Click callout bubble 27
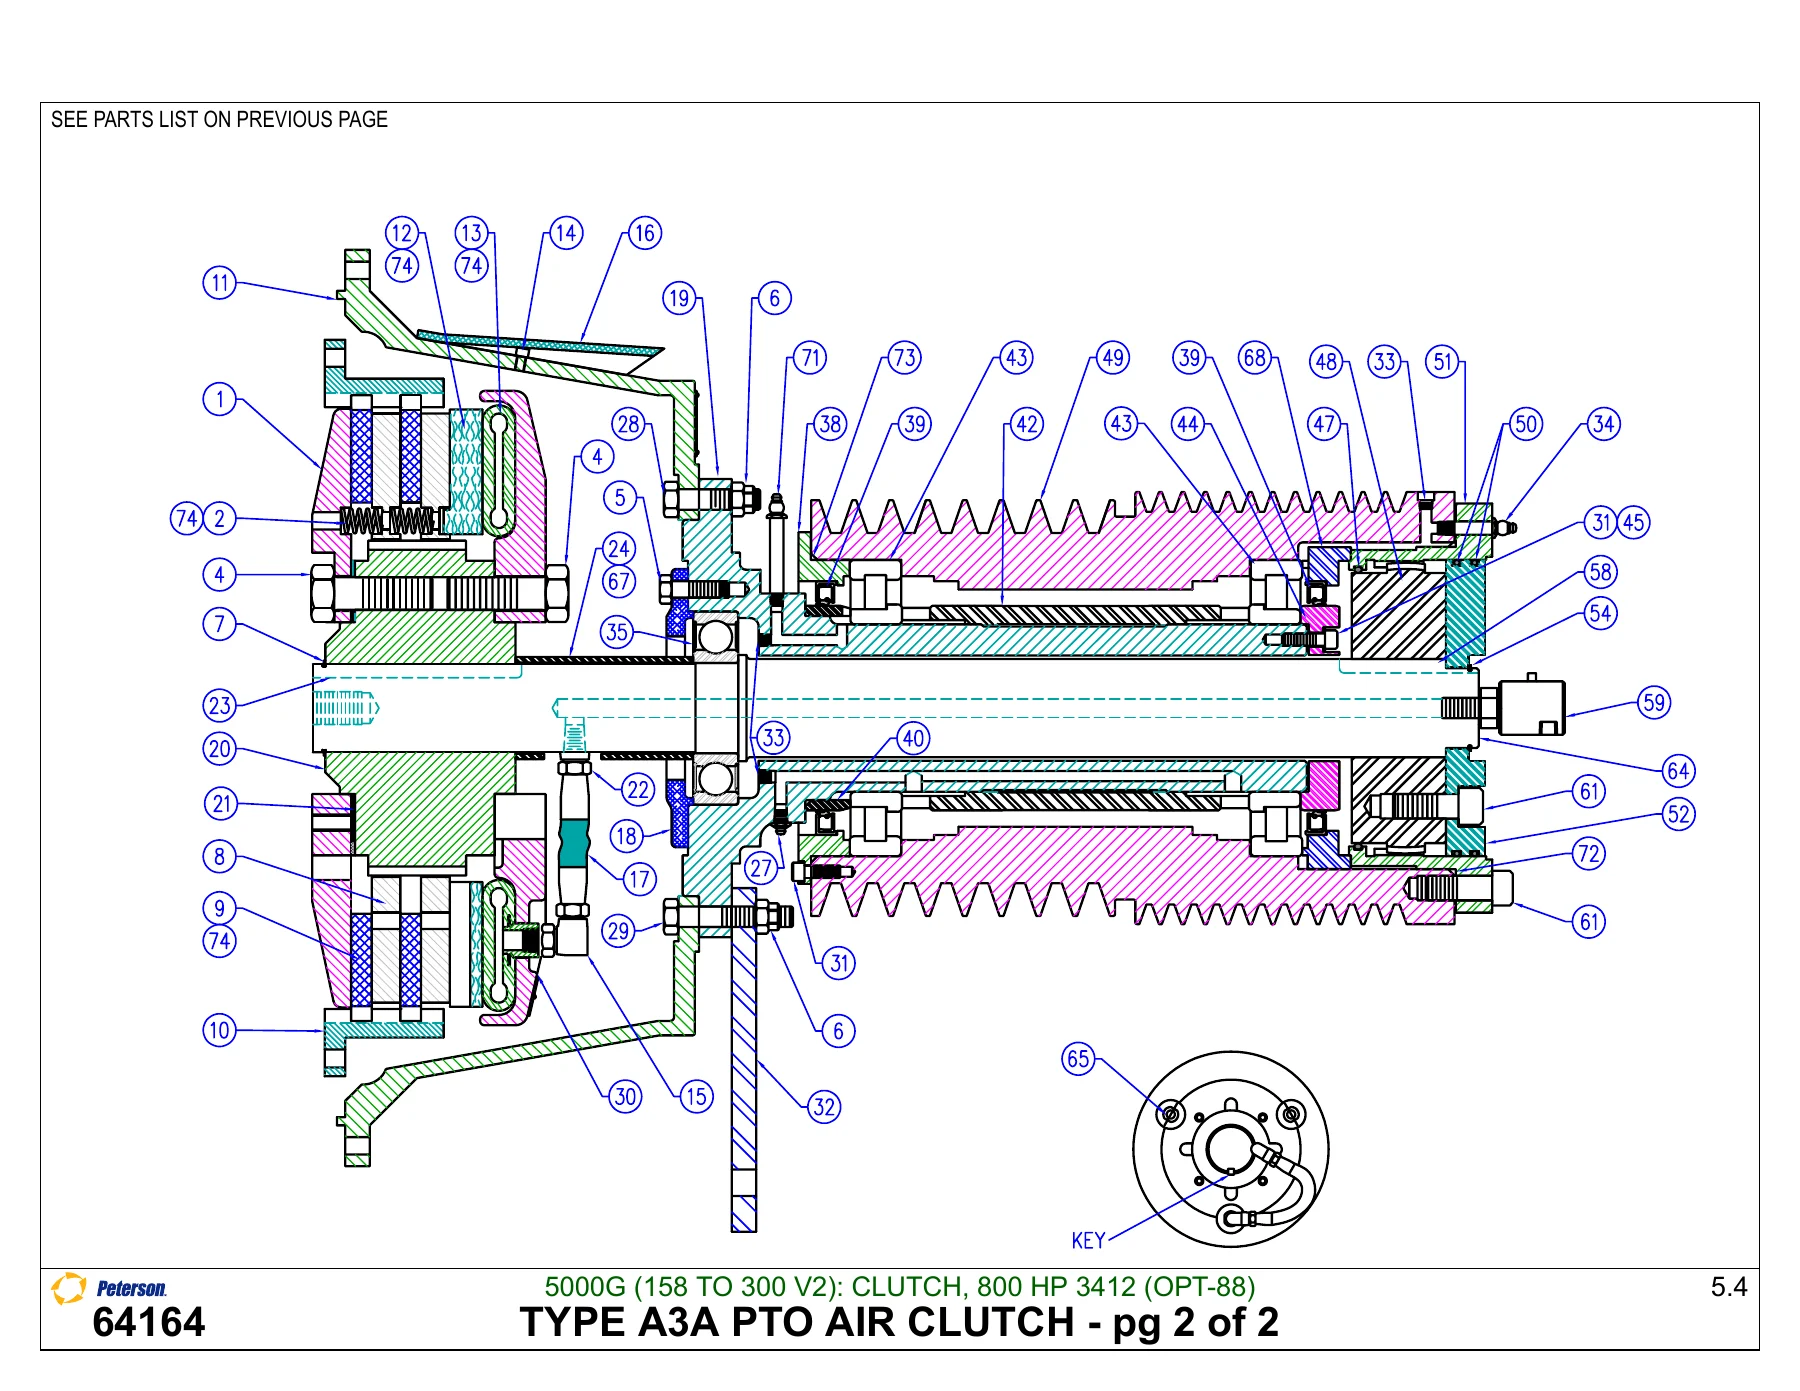Screen dimensions: 1800x1391 pos(761,868)
